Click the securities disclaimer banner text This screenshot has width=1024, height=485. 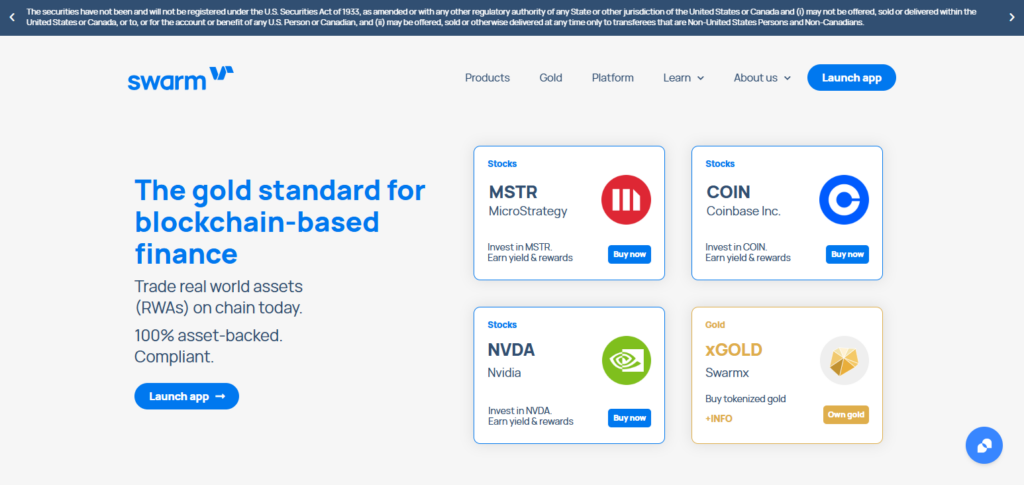(502, 17)
